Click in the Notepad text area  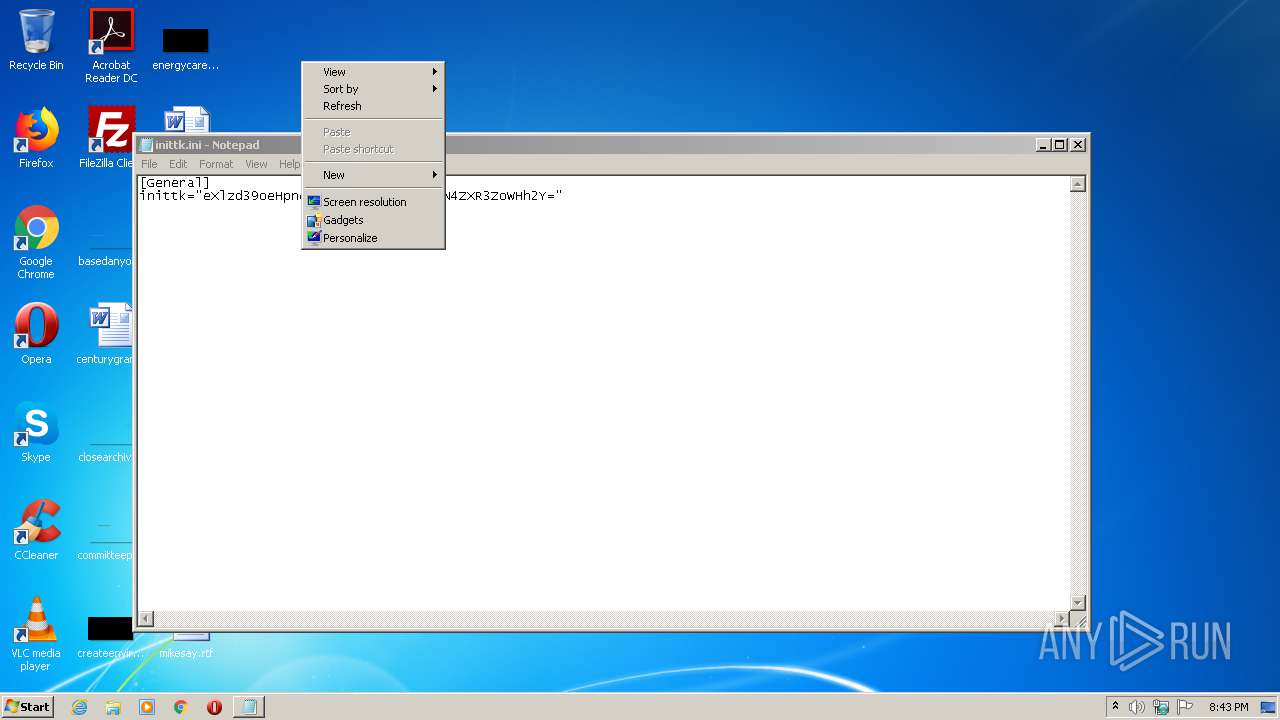[x=603, y=393]
